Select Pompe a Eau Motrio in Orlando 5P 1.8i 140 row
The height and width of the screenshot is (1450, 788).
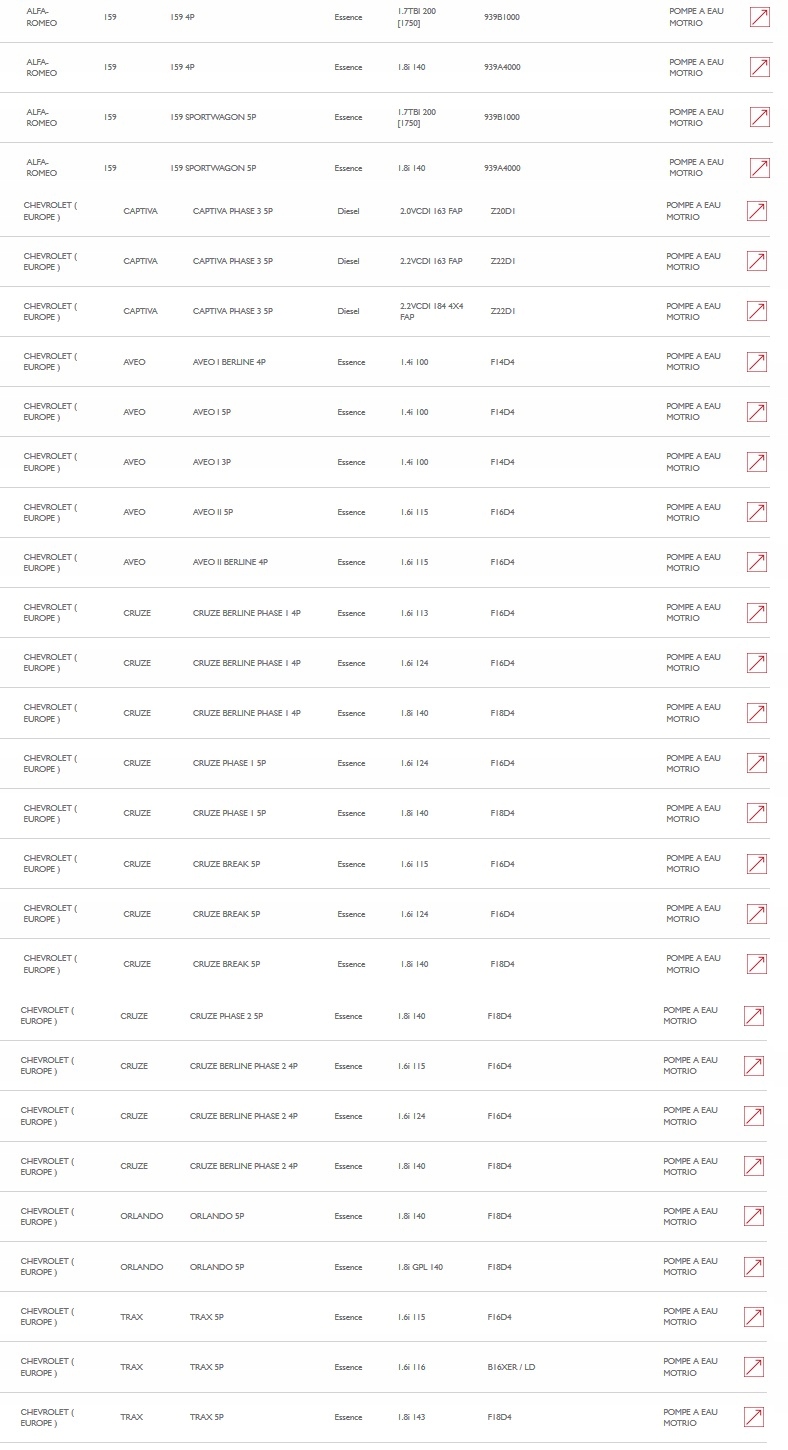click(x=691, y=1216)
